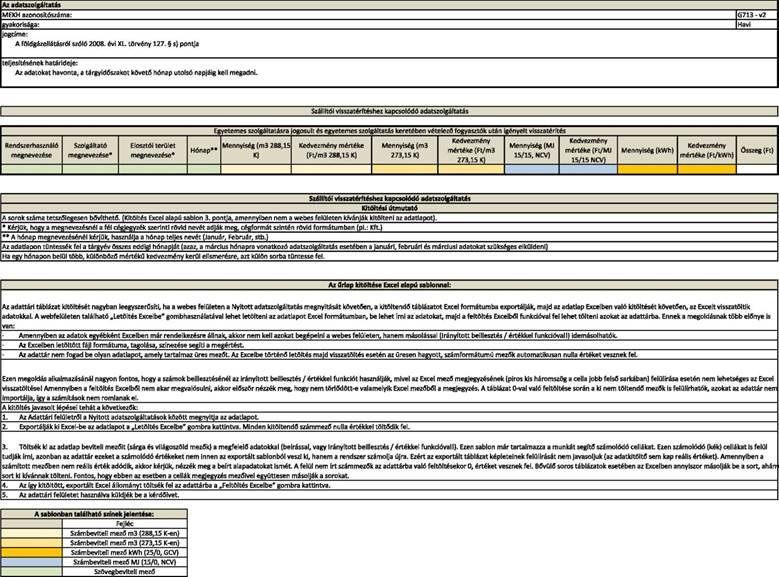Click the empty Rendszerhasználó megnevezése input cell
The image size is (779, 577).
click(31, 169)
